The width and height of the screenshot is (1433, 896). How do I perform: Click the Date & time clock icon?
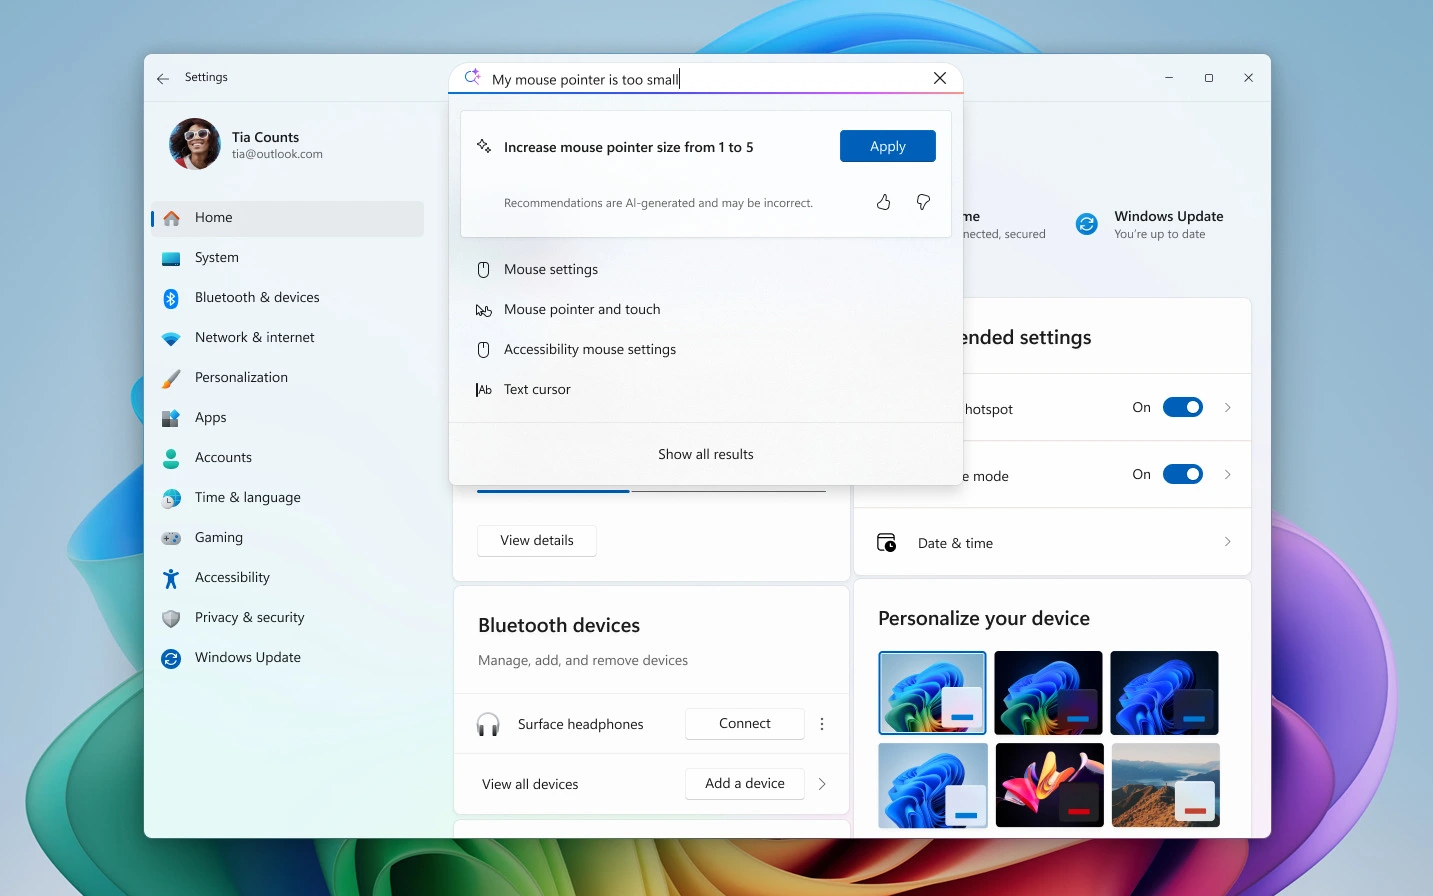coord(887,542)
